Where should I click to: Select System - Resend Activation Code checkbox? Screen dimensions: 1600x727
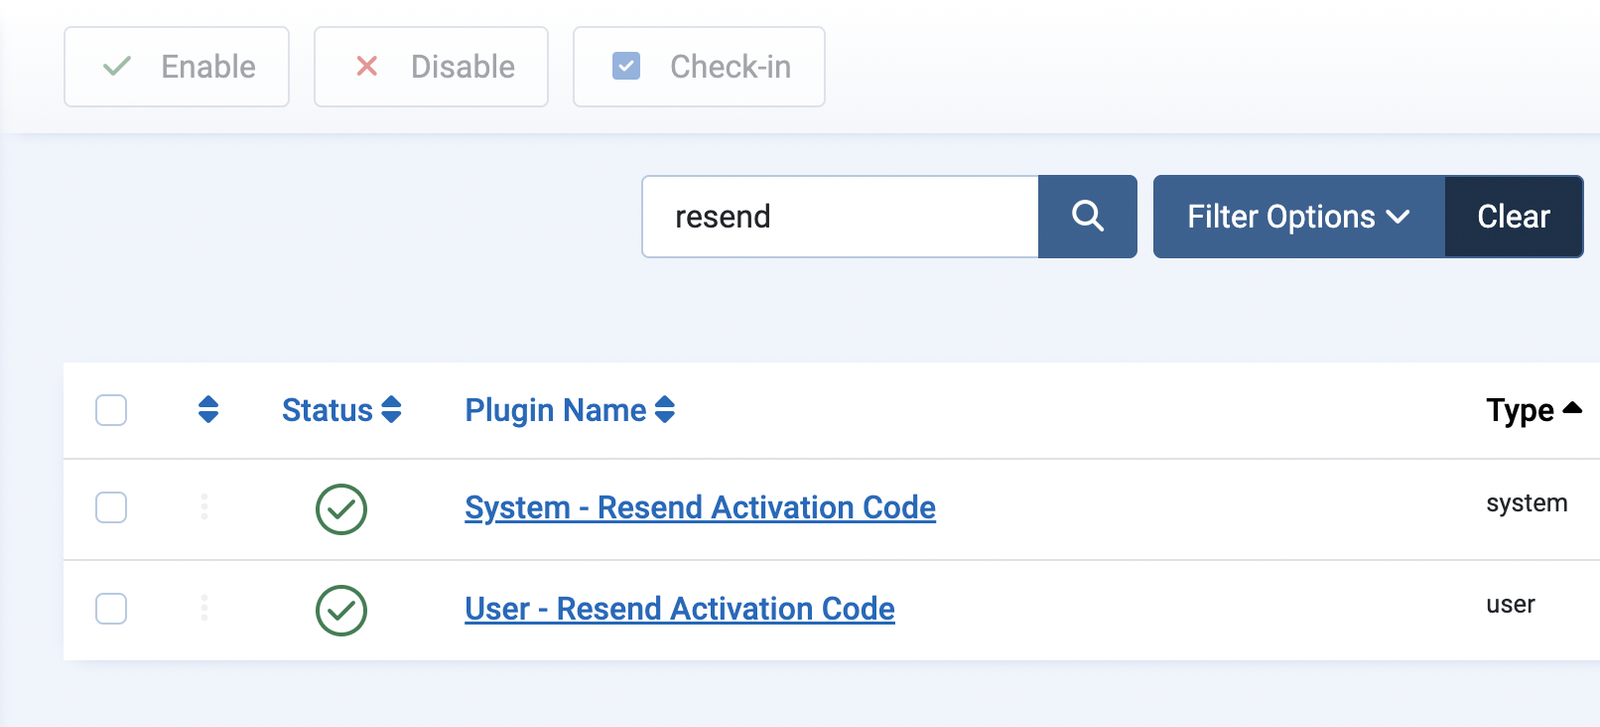(x=111, y=507)
